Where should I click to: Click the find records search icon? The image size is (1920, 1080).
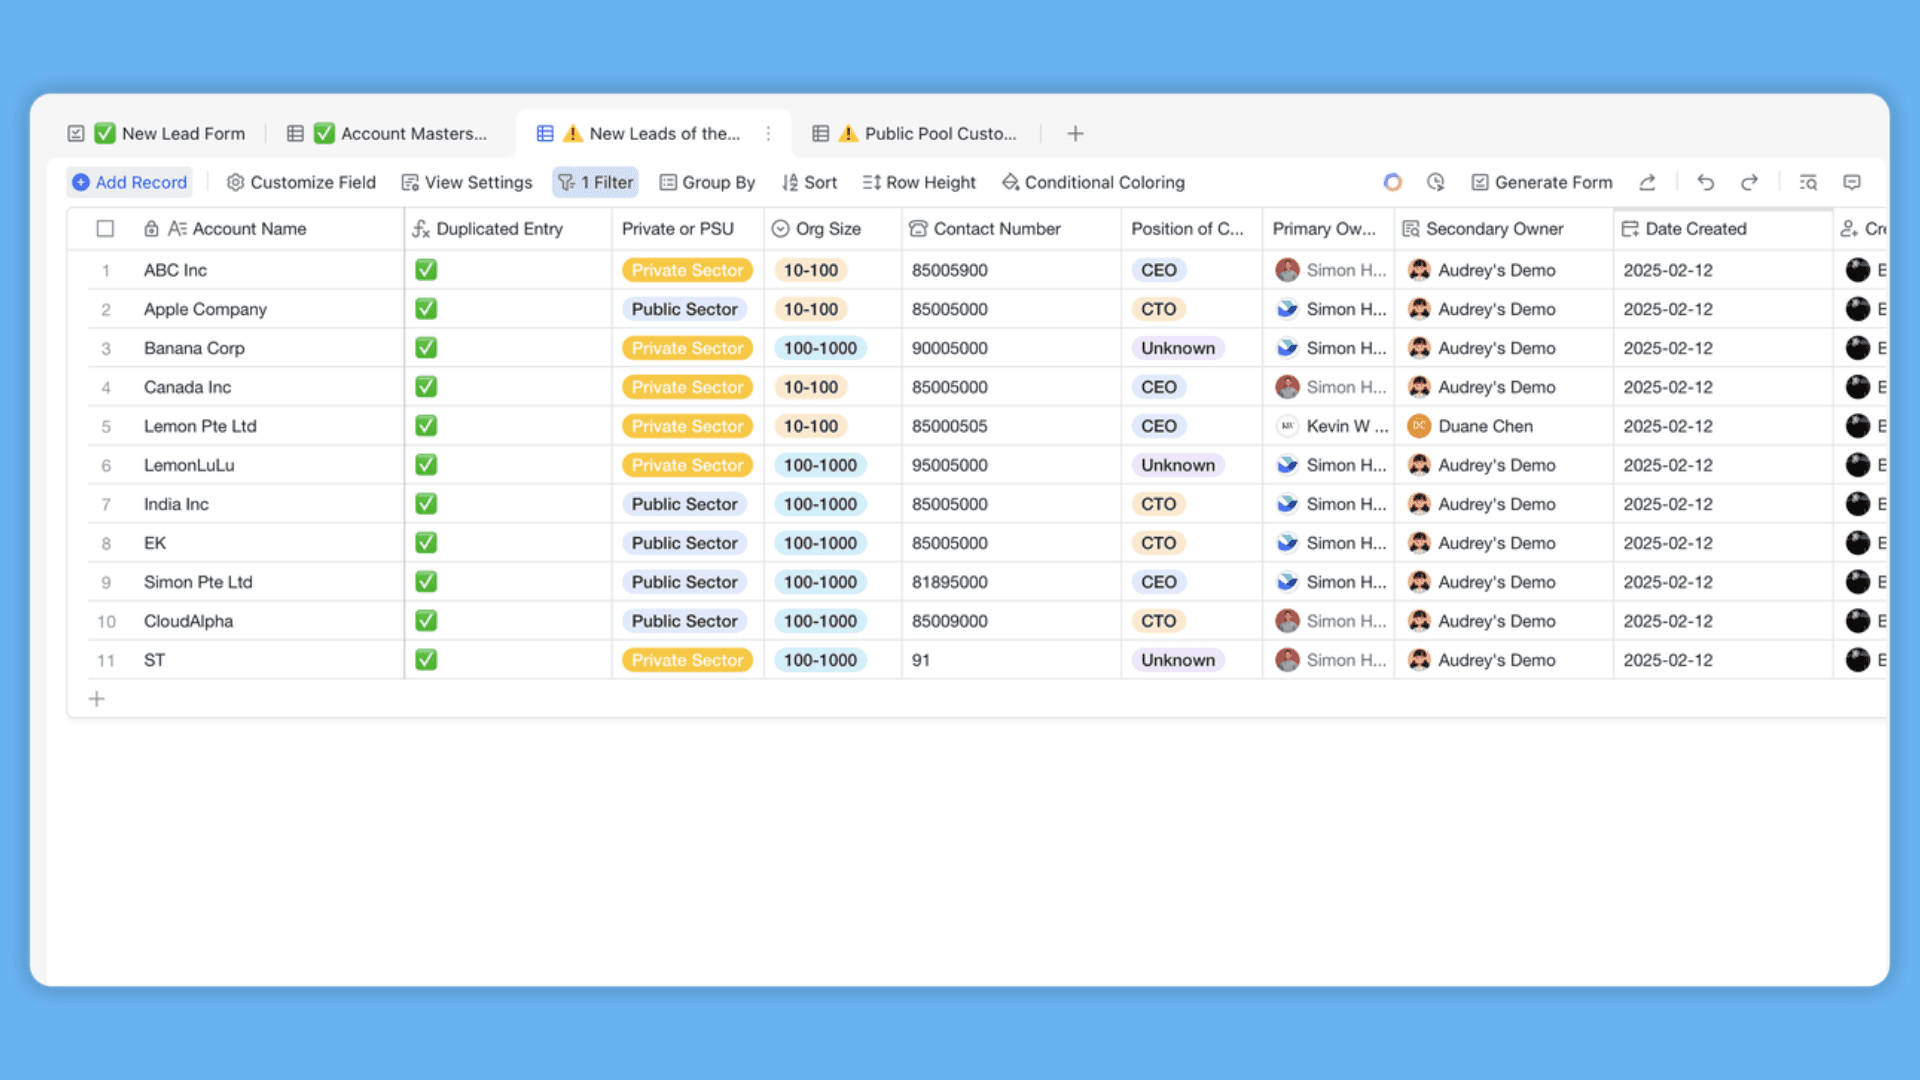(x=1808, y=182)
